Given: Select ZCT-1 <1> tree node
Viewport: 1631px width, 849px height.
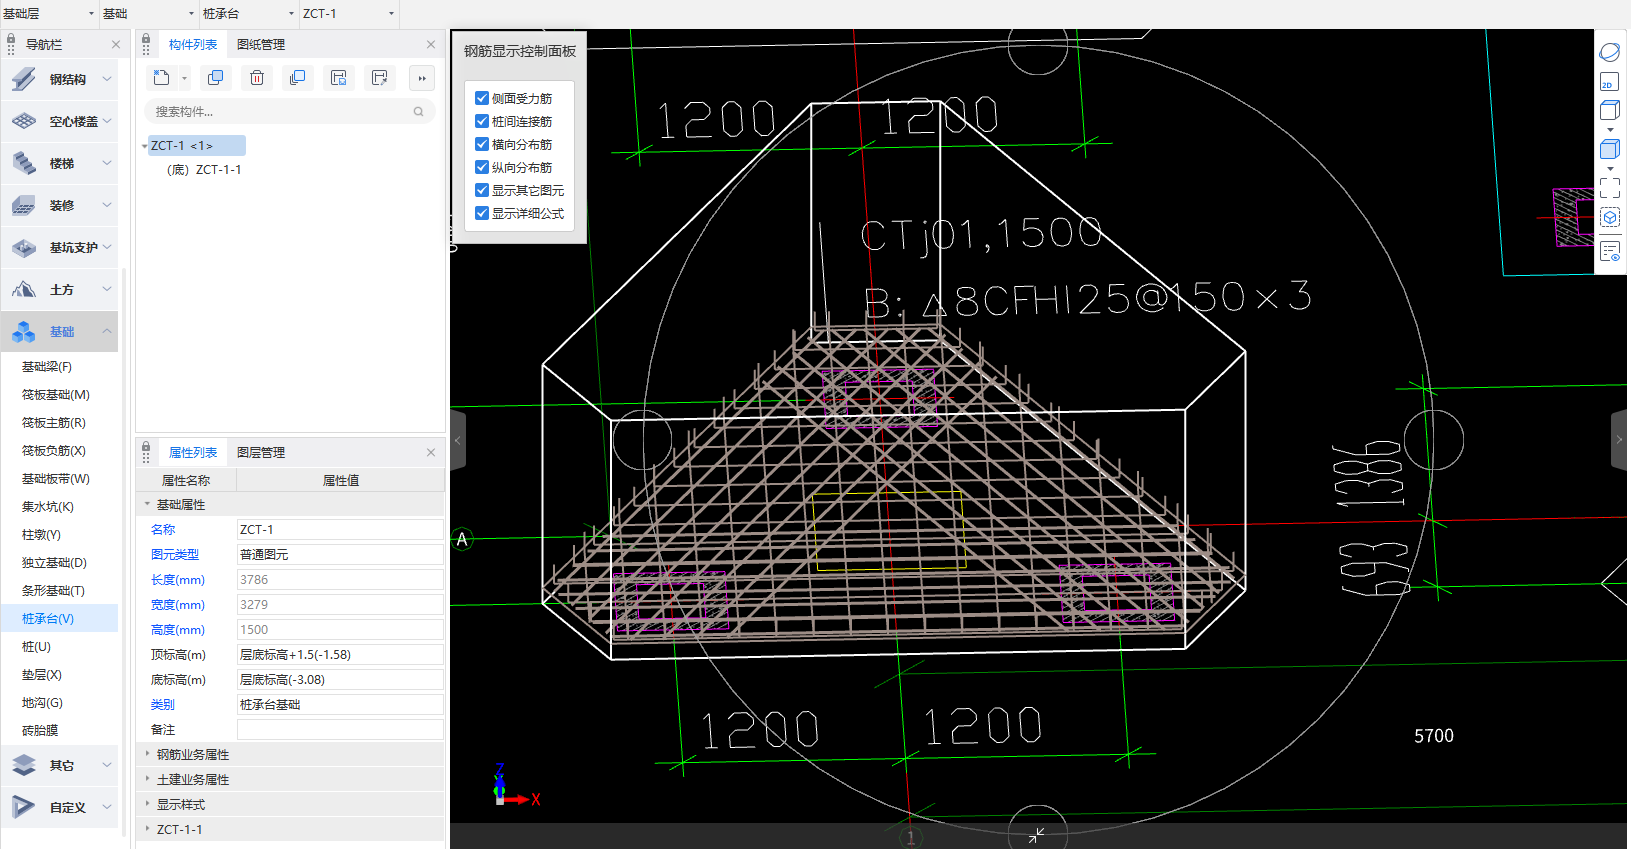Looking at the screenshot, I should [196, 146].
